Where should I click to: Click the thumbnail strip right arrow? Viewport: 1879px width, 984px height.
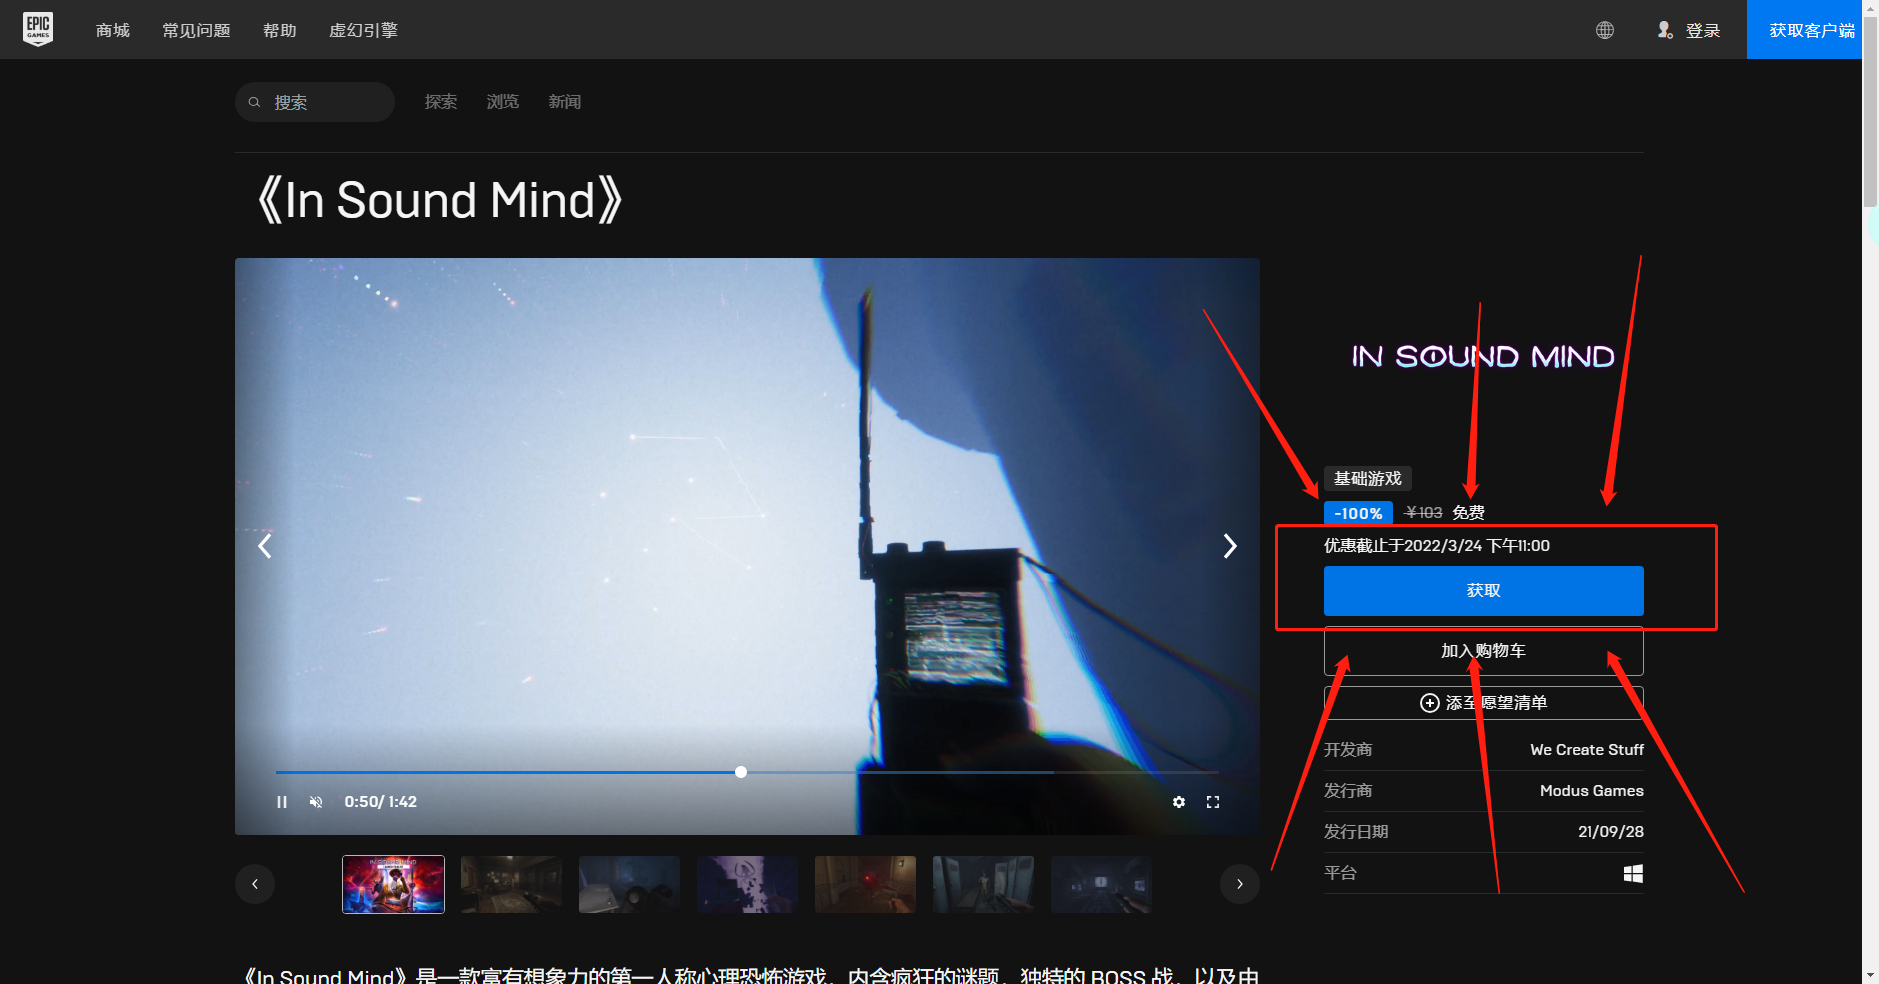click(1239, 883)
